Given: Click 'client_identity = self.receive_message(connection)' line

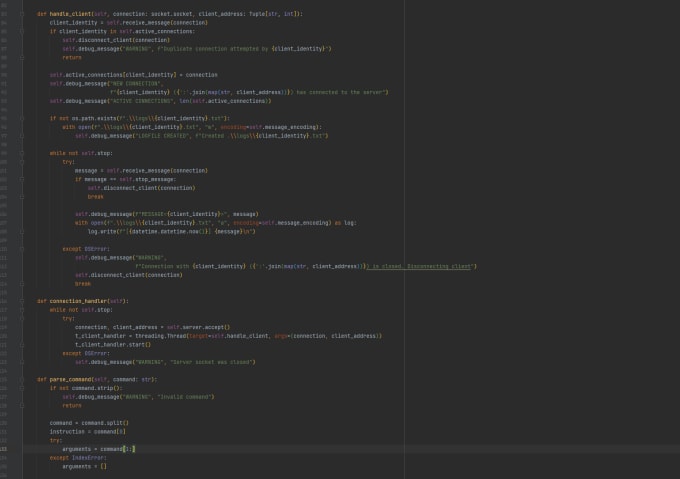Looking at the screenshot, I should tap(128, 23).
